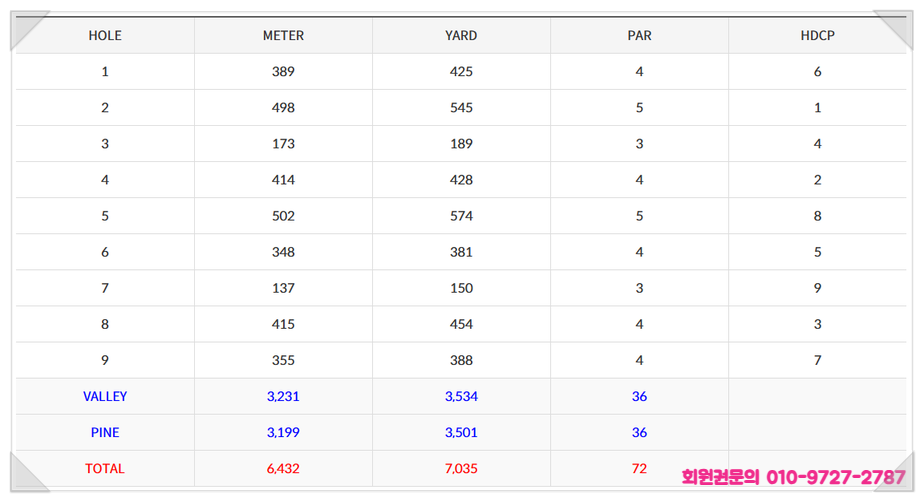Select the 173 meter value
The width and height of the screenshot is (924, 502).
pos(283,144)
